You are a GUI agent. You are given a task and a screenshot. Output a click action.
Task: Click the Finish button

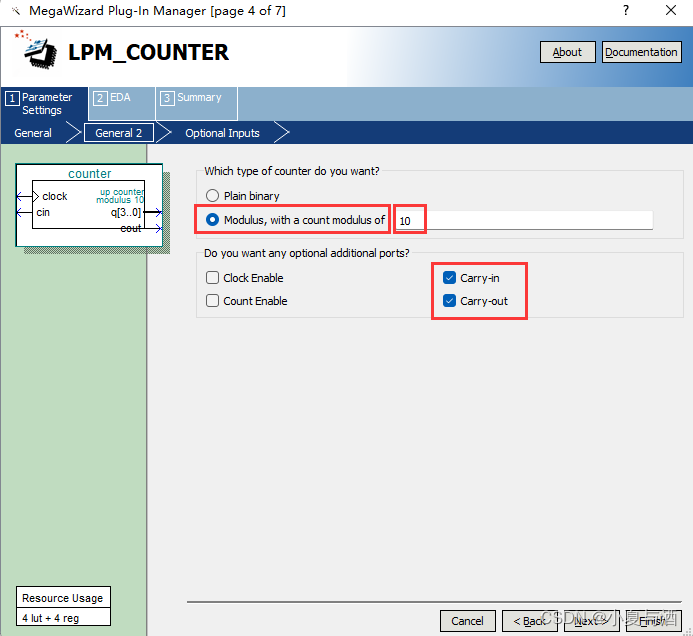pyautogui.click(x=654, y=621)
